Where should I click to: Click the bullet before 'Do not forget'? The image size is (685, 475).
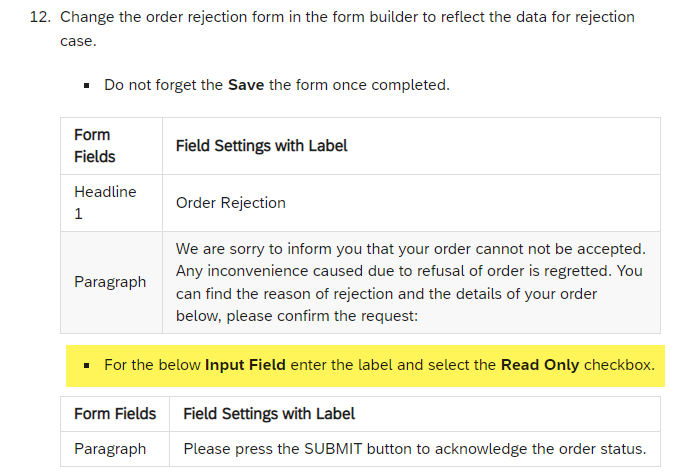[x=86, y=85]
